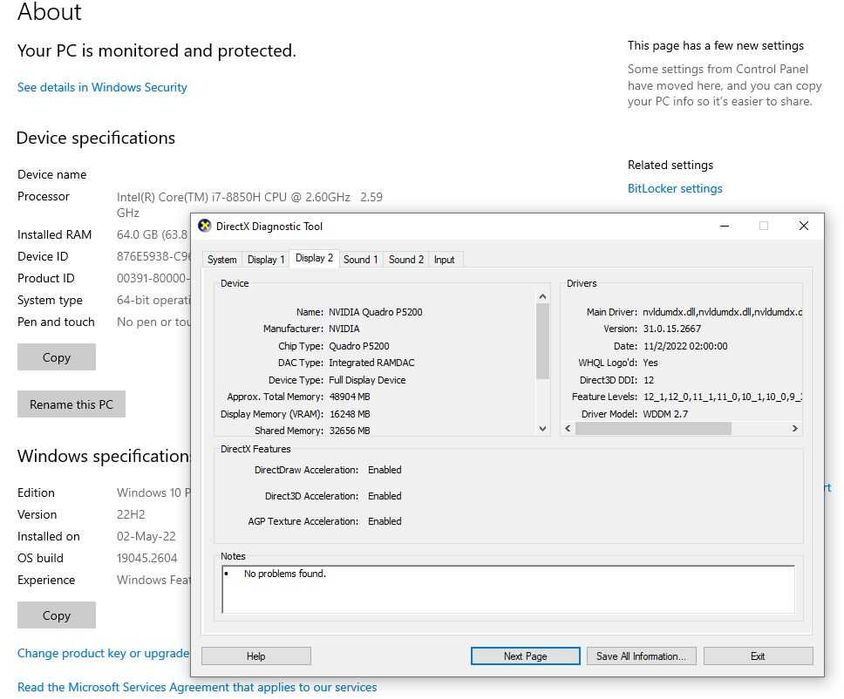844x699 pixels.
Task: Select the AGP Texture Acceleration Enabled value
Action: pyautogui.click(x=384, y=521)
